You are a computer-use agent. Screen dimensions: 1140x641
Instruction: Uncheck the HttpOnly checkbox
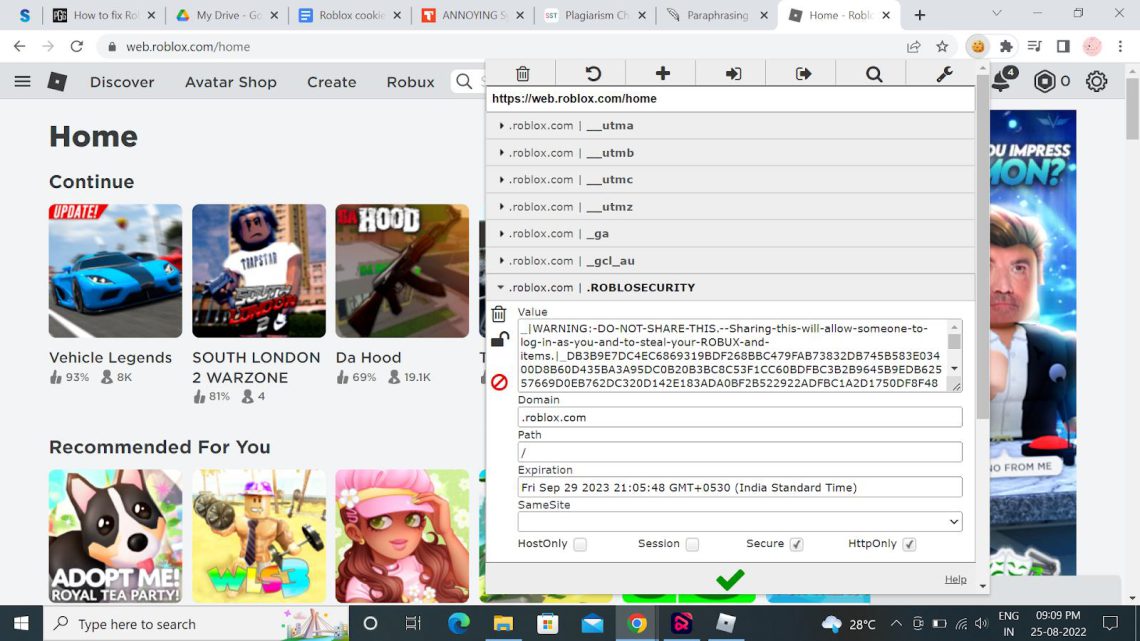coord(908,544)
